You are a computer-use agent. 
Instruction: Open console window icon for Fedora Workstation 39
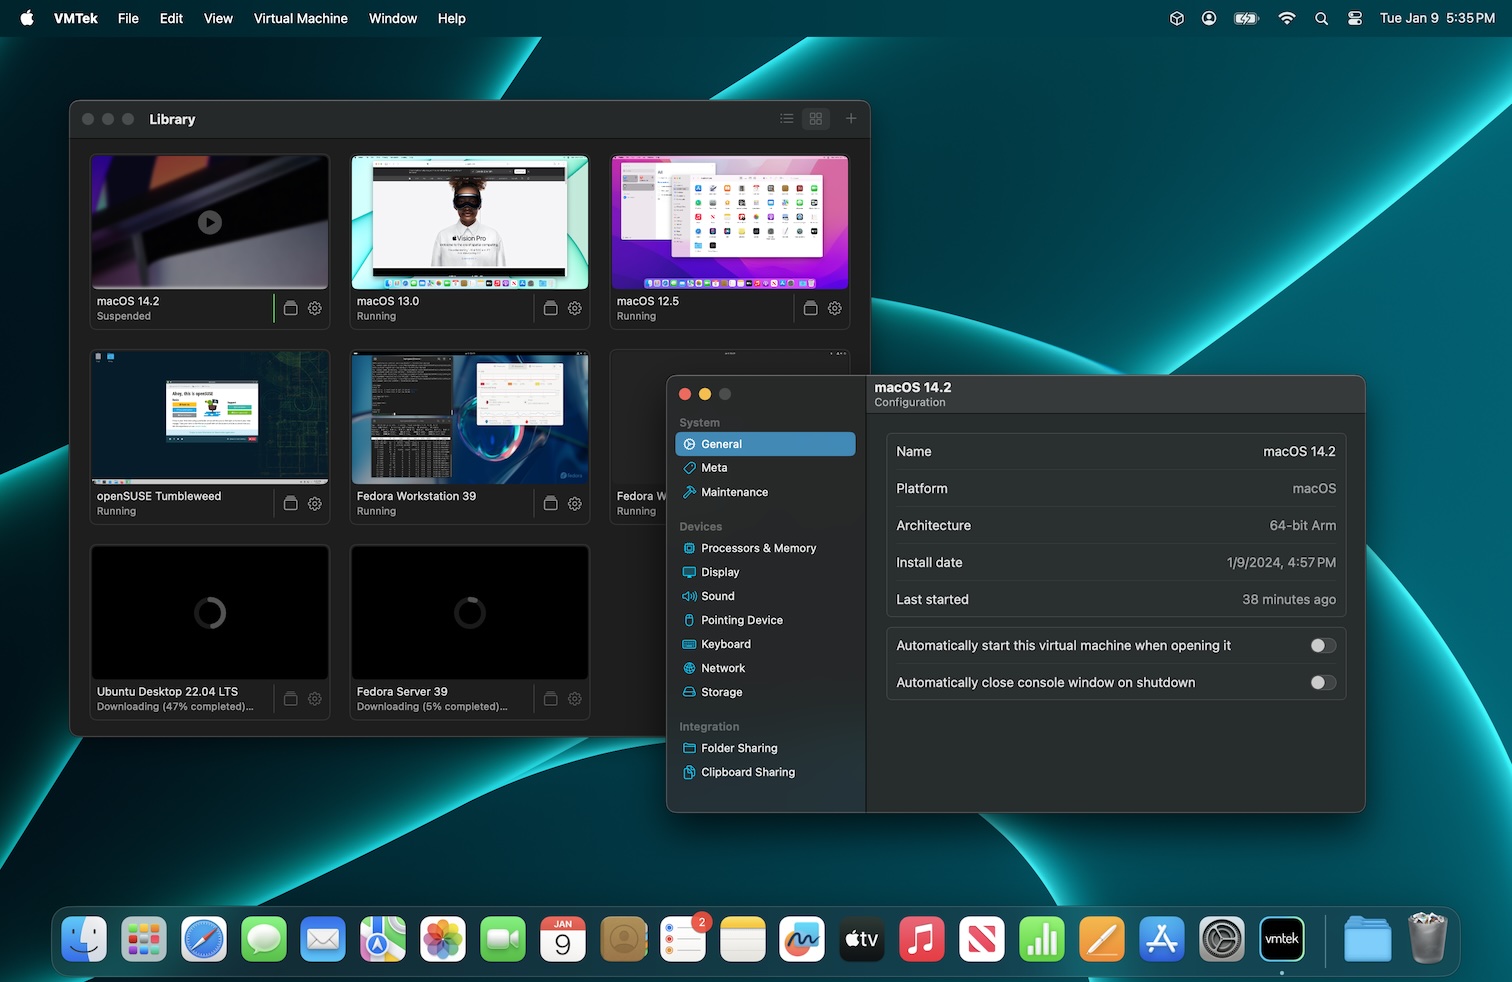(550, 503)
